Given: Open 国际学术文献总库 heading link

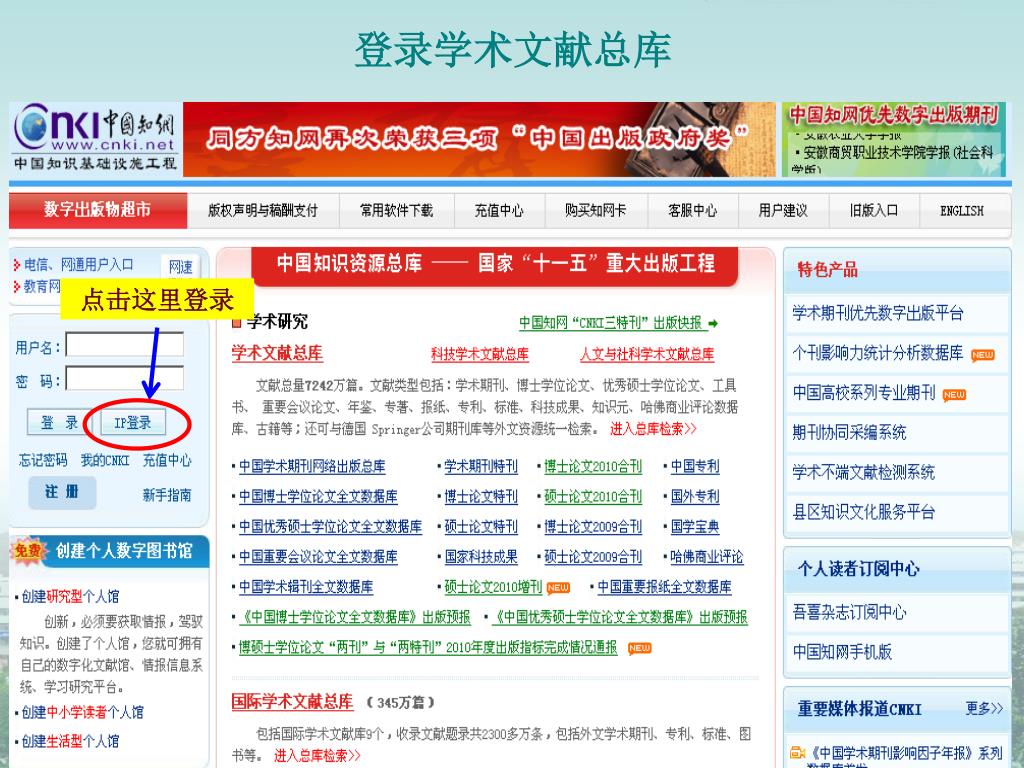Looking at the screenshot, I should (292, 701).
